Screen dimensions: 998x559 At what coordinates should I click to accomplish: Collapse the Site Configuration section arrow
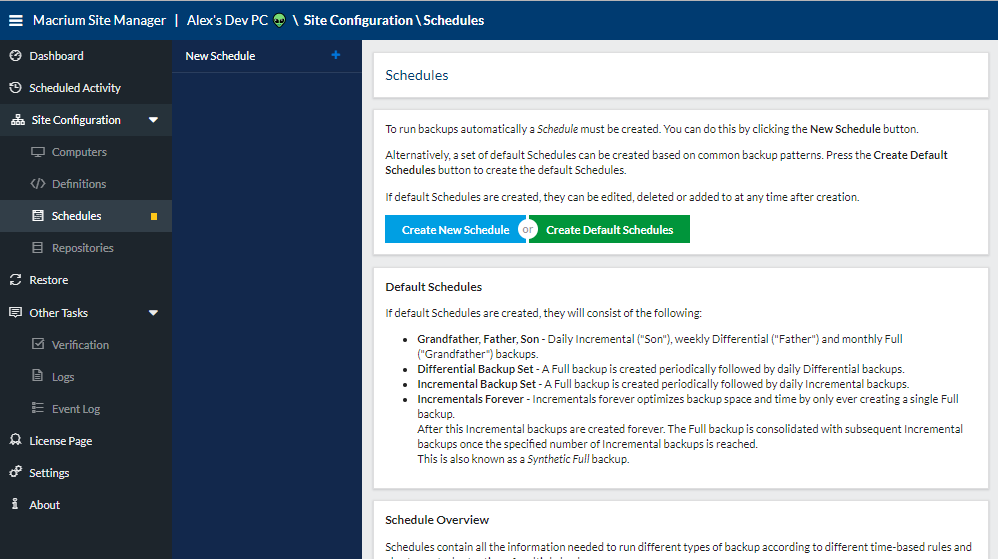coord(153,120)
